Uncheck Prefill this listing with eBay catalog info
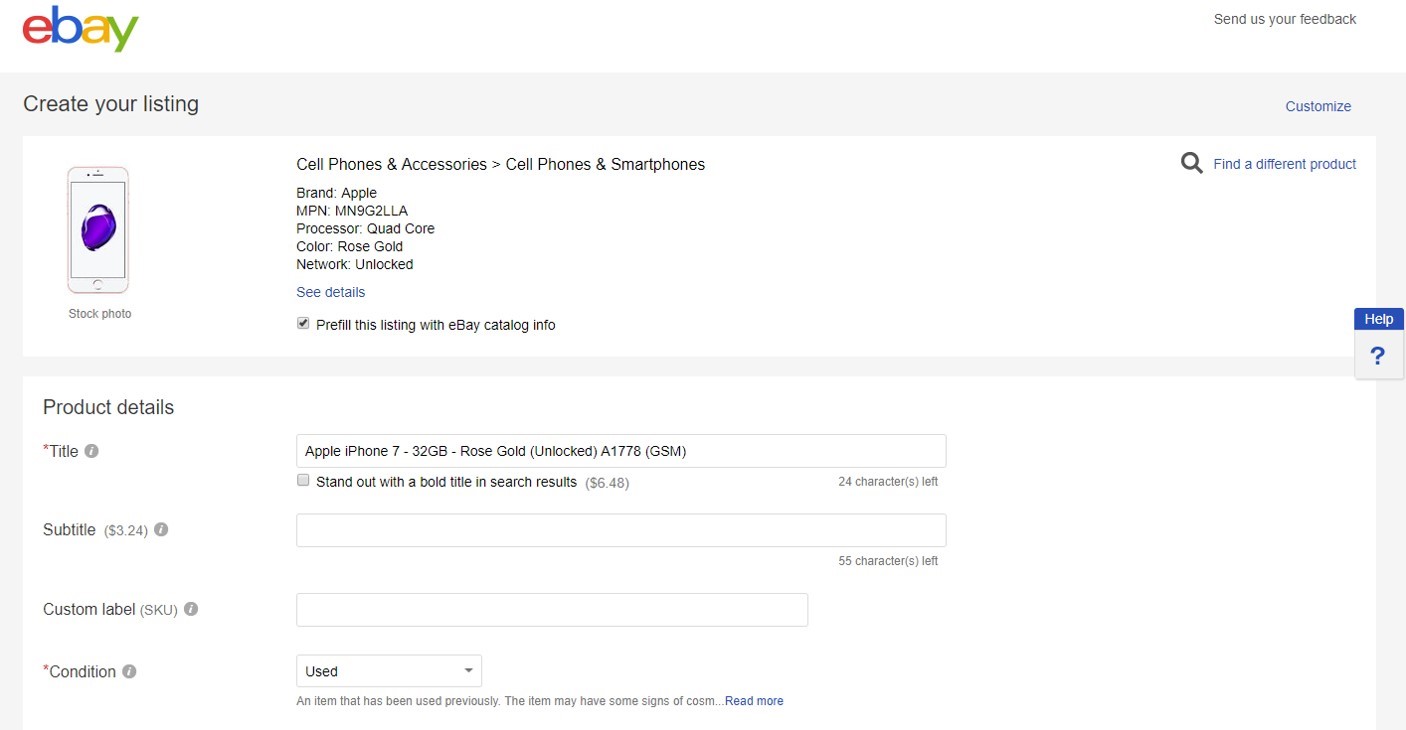Image resolution: width=1406 pixels, height=730 pixels. click(x=303, y=324)
